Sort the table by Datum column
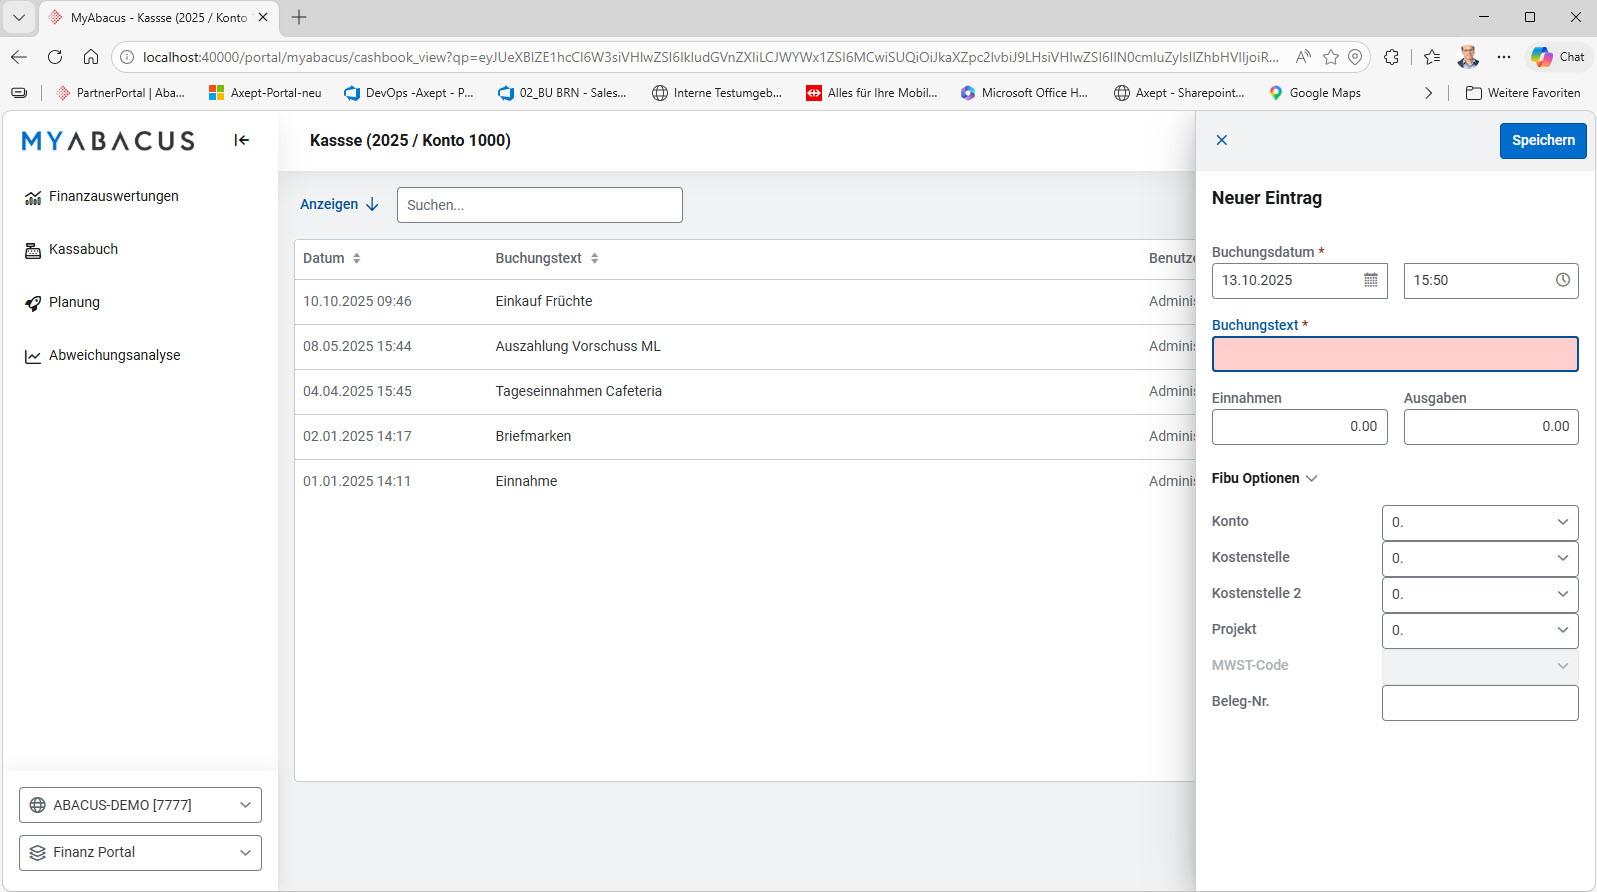Viewport: 1597px width, 892px height. (356, 258)
